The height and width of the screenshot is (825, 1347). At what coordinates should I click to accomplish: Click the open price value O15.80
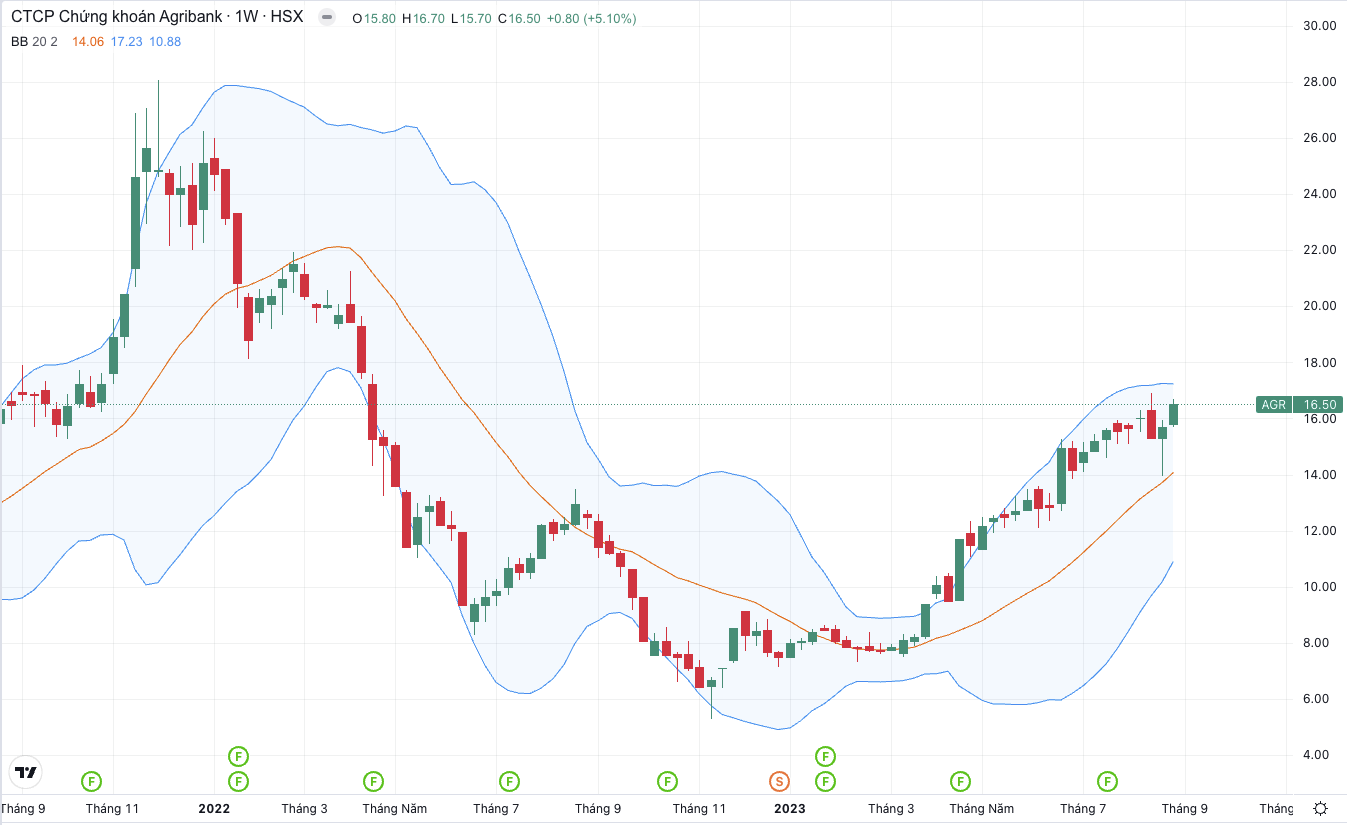(374, 18)
